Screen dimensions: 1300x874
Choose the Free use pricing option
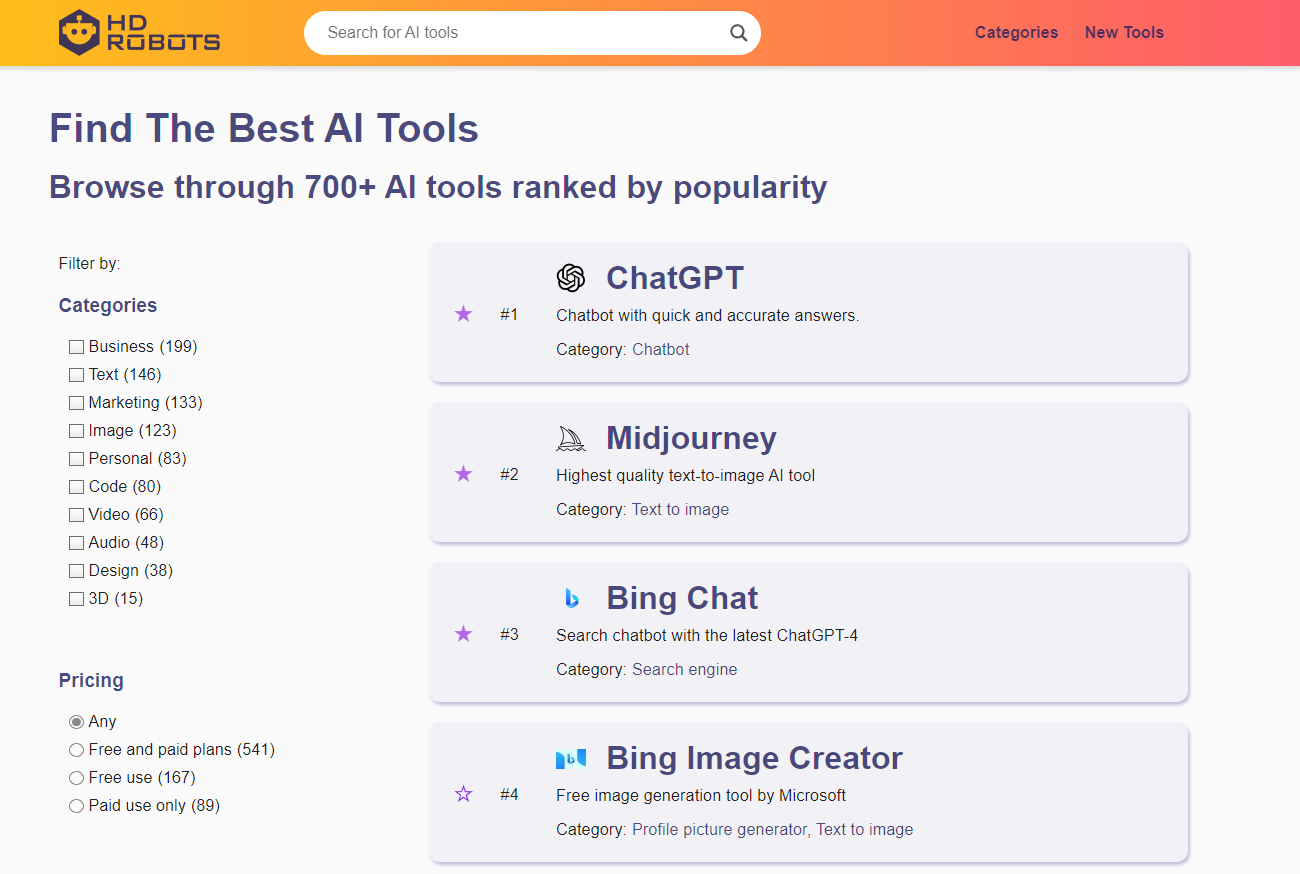click(76, 778)
